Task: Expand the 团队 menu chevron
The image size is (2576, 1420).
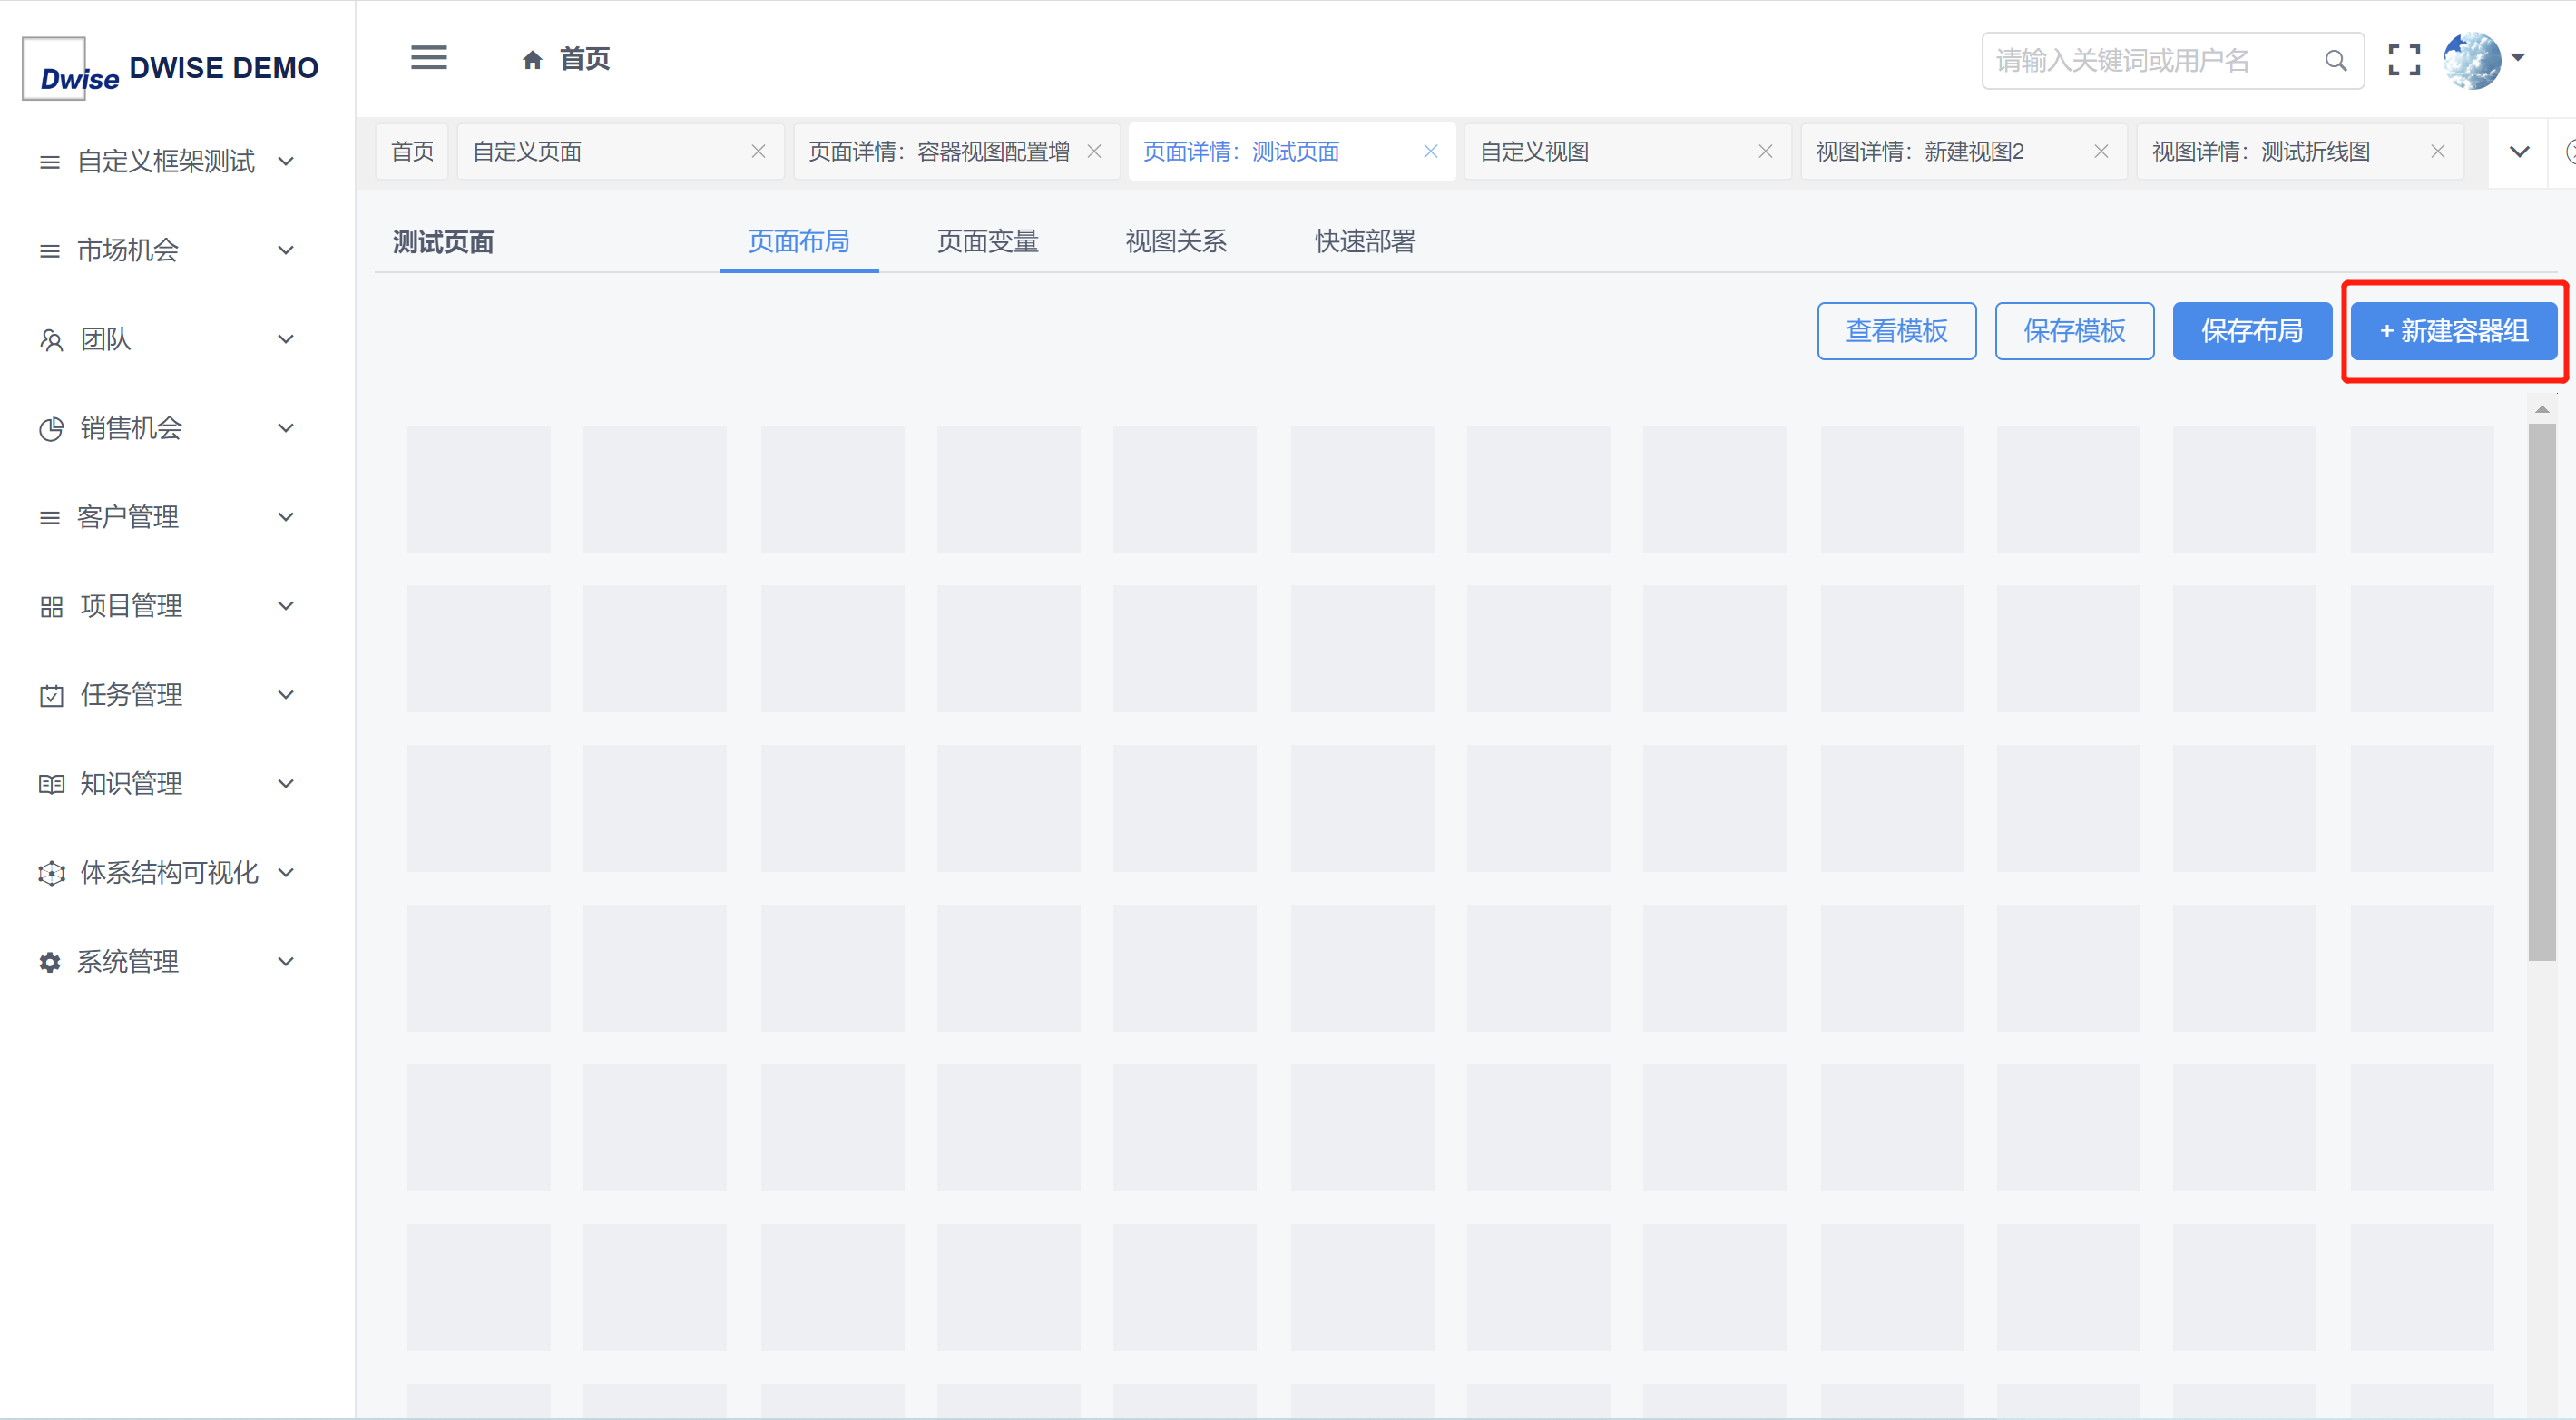Action: 286,339
